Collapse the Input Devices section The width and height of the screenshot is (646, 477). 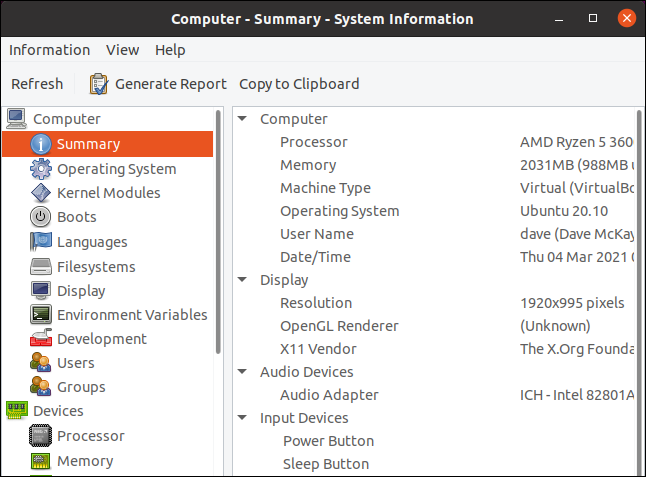click(243, 418)
